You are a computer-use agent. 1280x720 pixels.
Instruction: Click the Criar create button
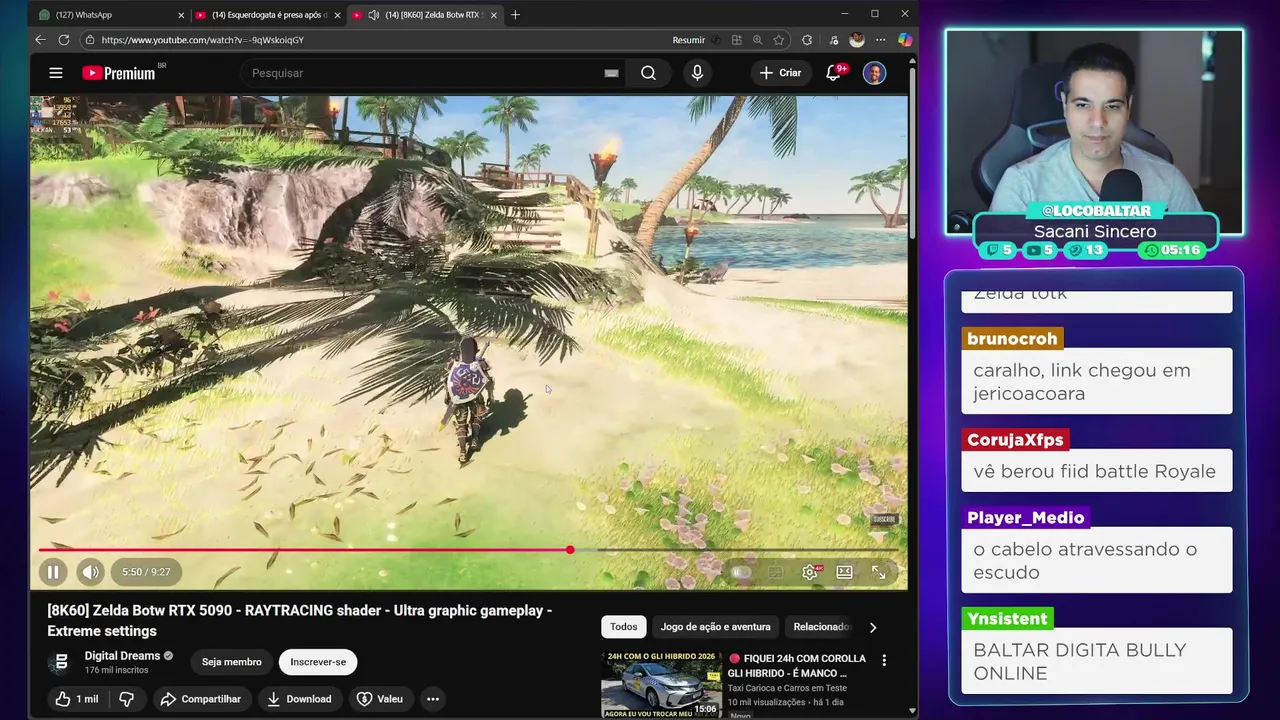tap(780, 73)
